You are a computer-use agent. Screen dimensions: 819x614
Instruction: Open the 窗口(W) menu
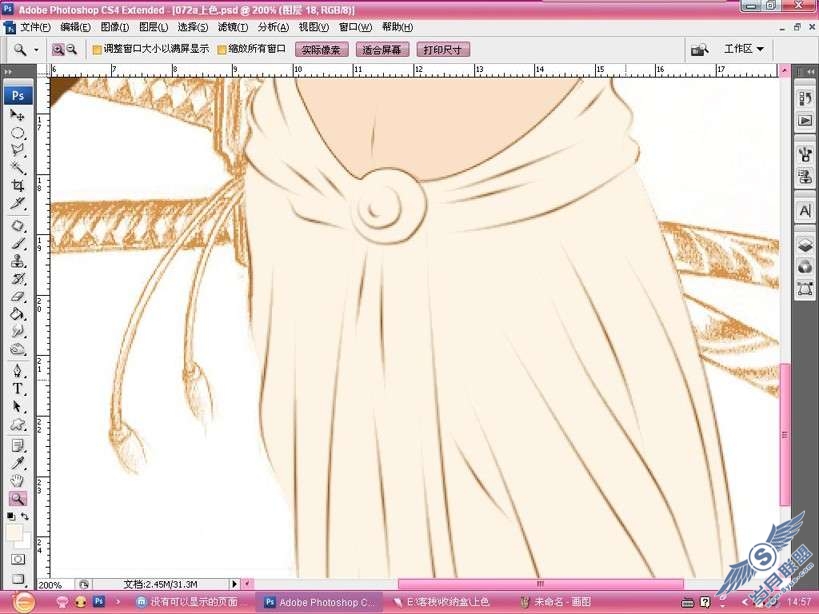tap(355, 27)
